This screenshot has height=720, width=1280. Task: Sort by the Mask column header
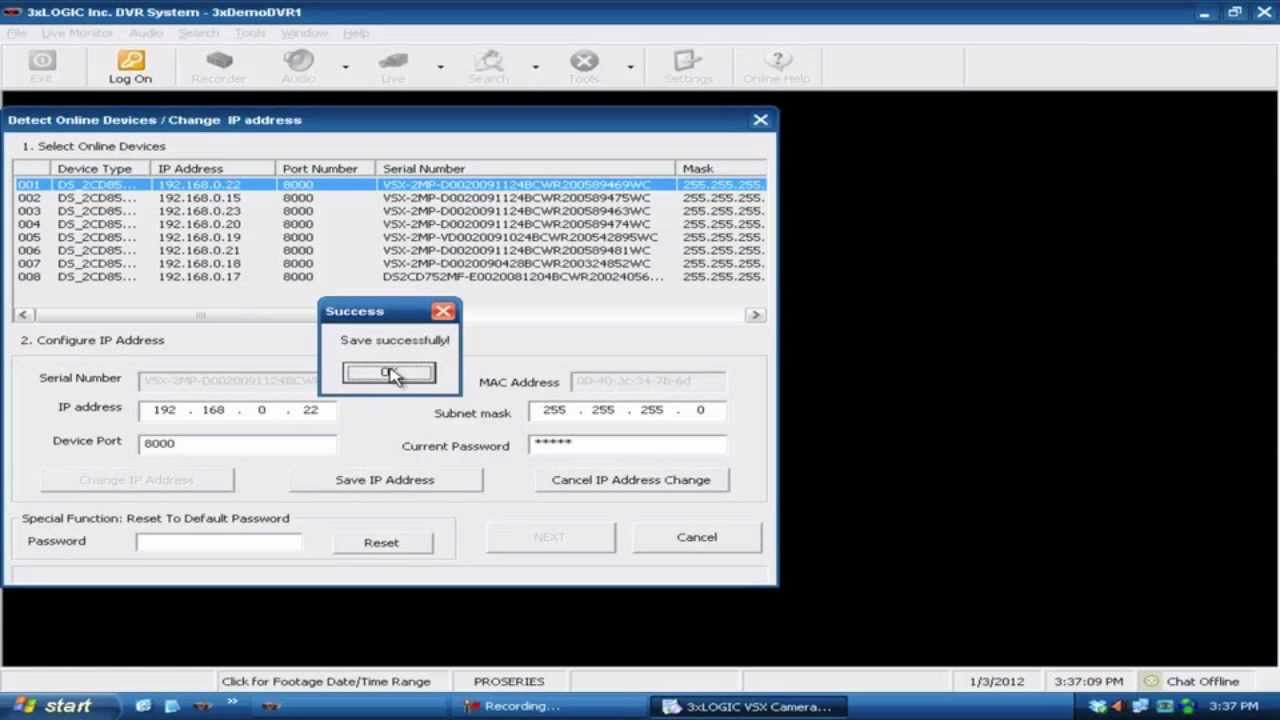721,169
